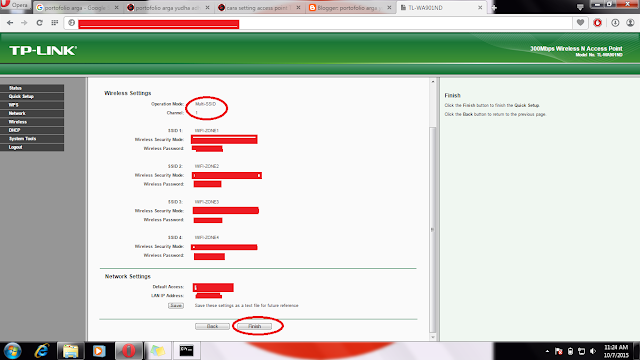Open the downloads icon in toolbar
Image resolution: width=640 pixels, height=360 pixels.
click(615, 23)
